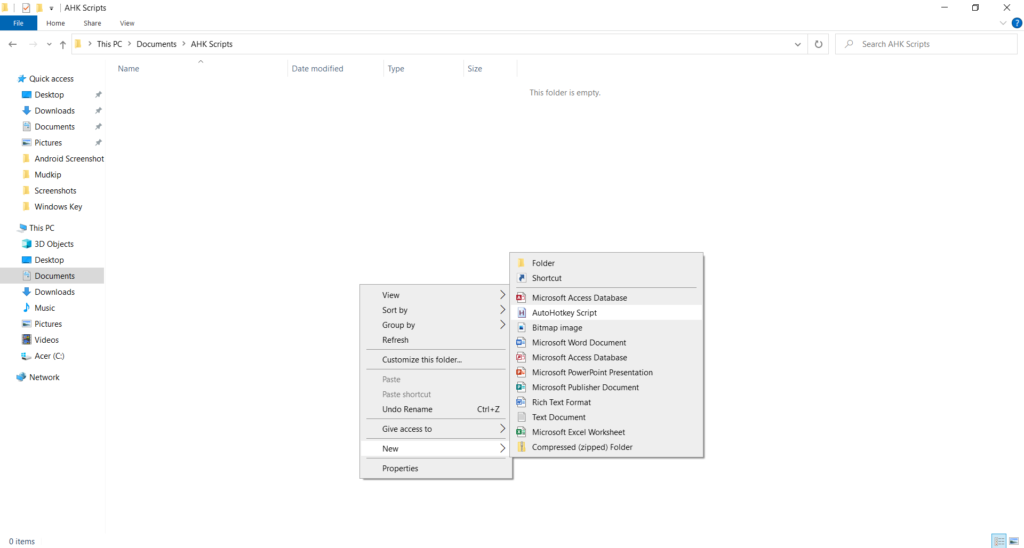Open the Group by submenu
Screen dimensions: 1024x548
coord(436,325)
